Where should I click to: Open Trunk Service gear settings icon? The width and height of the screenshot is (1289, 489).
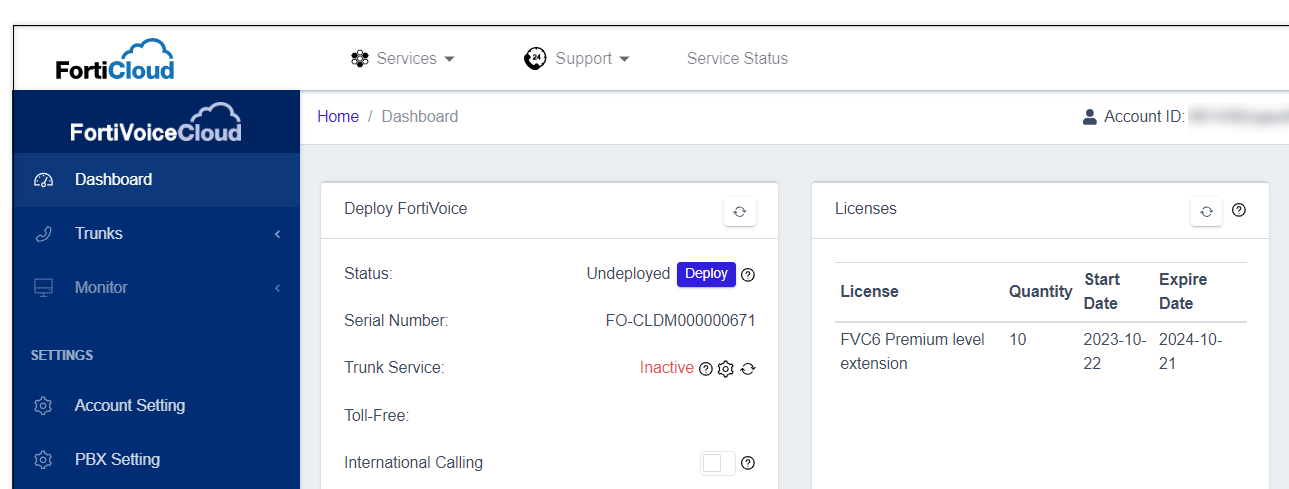[x=726, y=369]
